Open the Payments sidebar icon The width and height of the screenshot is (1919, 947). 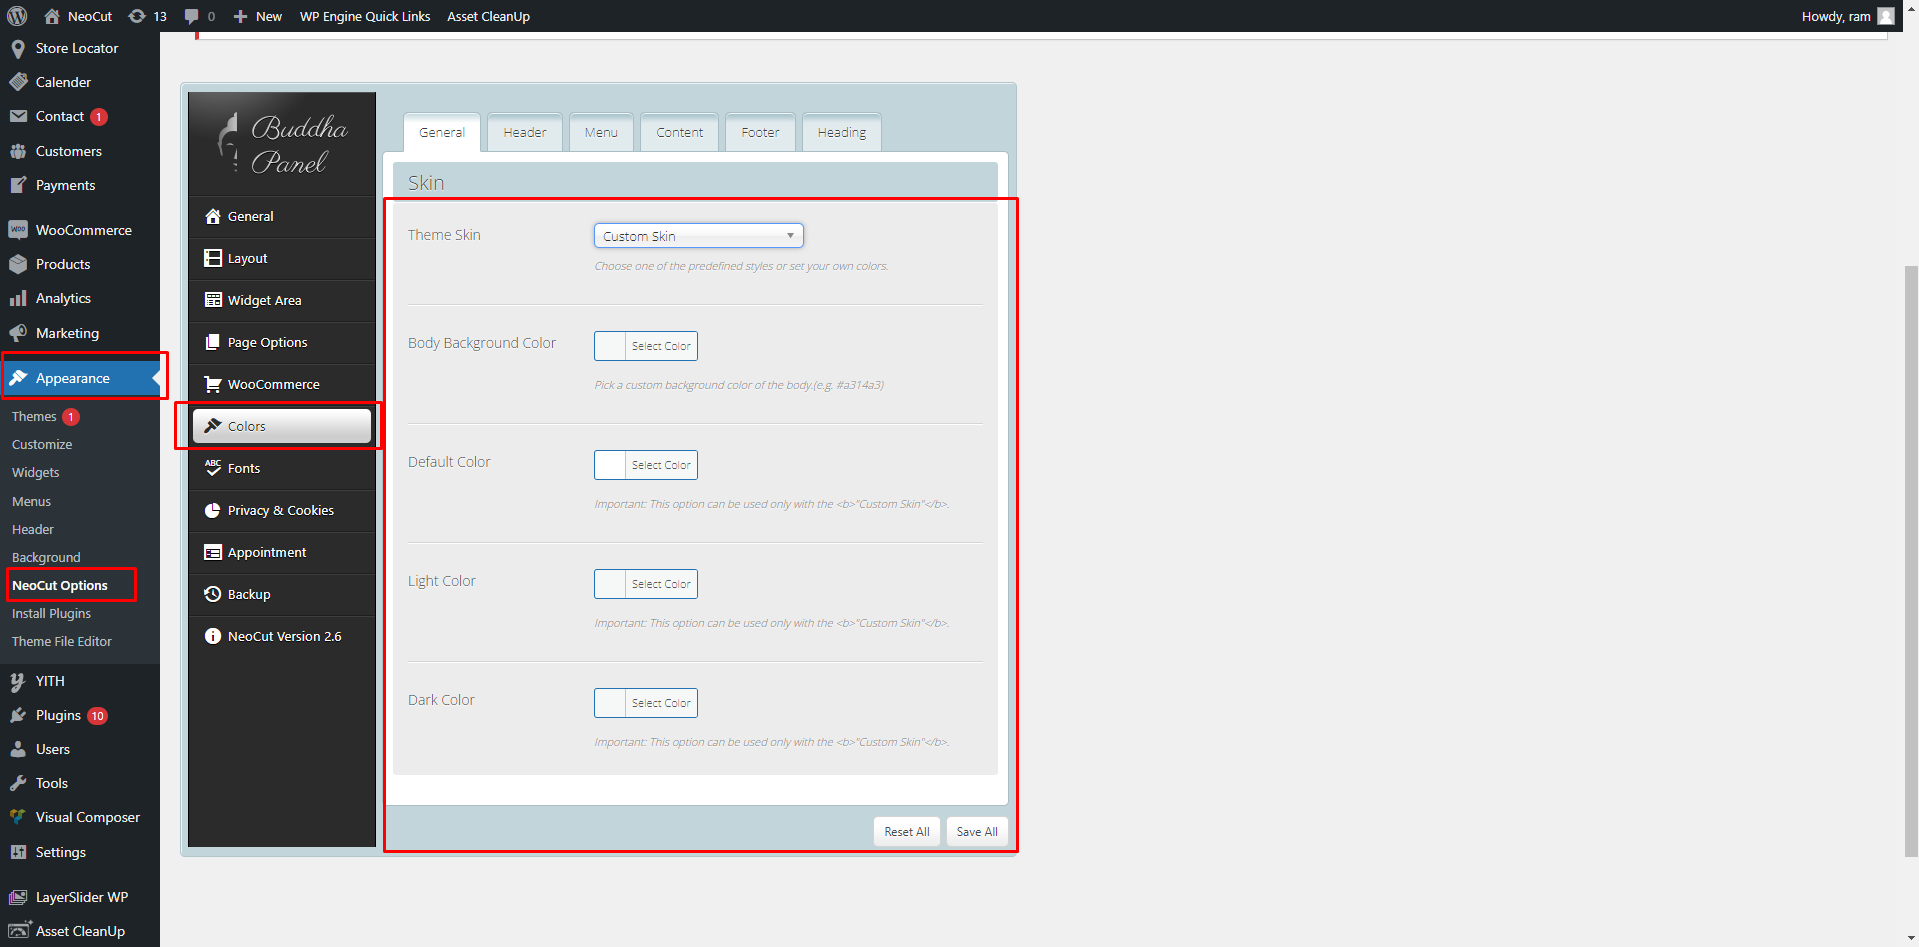coord(18,185)
